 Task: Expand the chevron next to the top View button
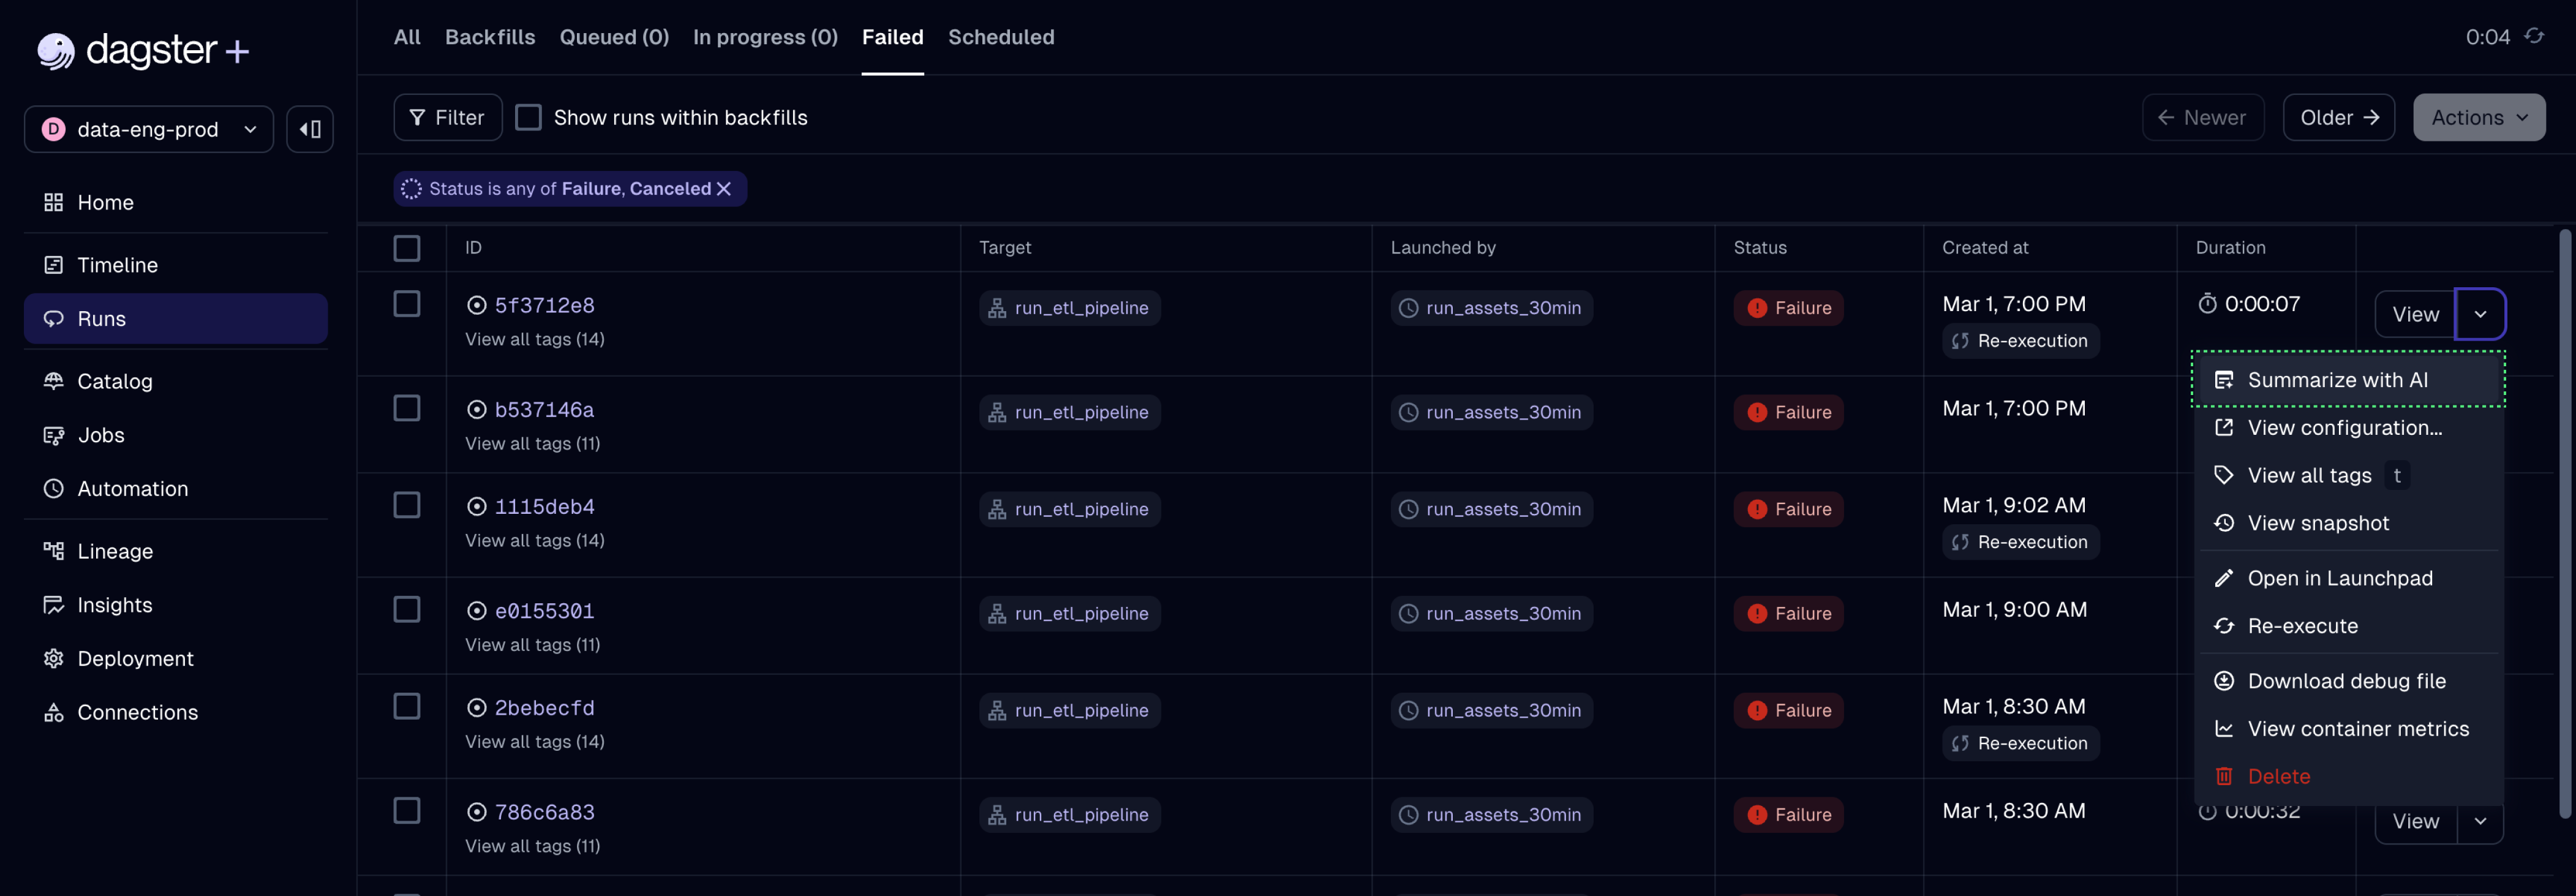pyautogui.click(x=2481, y=313)
